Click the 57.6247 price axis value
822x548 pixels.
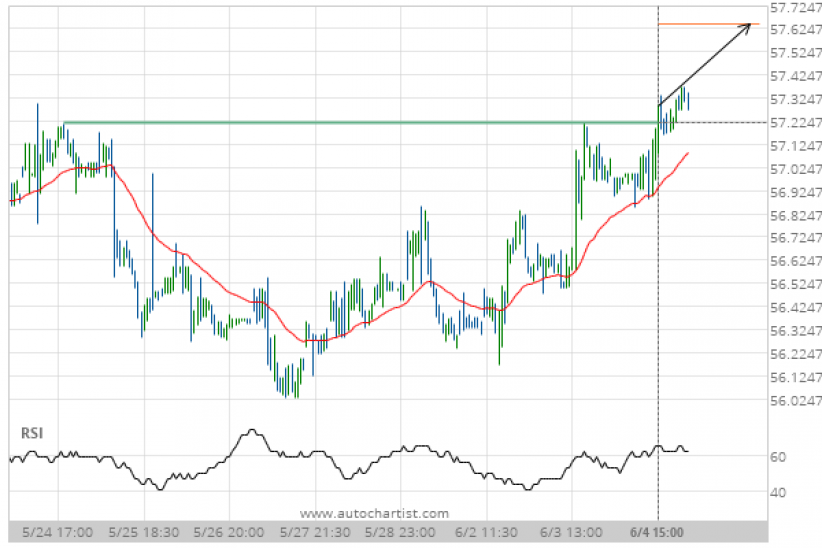pyautogui.click(x=796, y=29)
